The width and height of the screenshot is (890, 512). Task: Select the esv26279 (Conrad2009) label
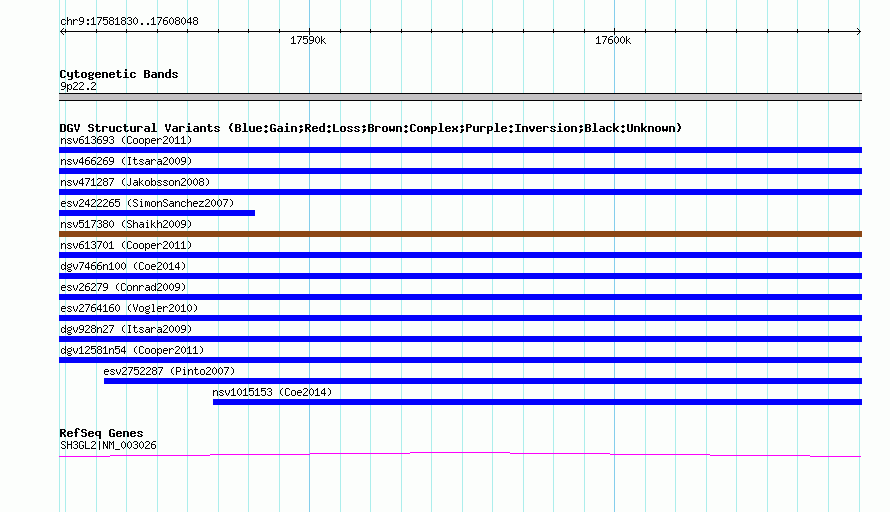[x=123, y=287]
